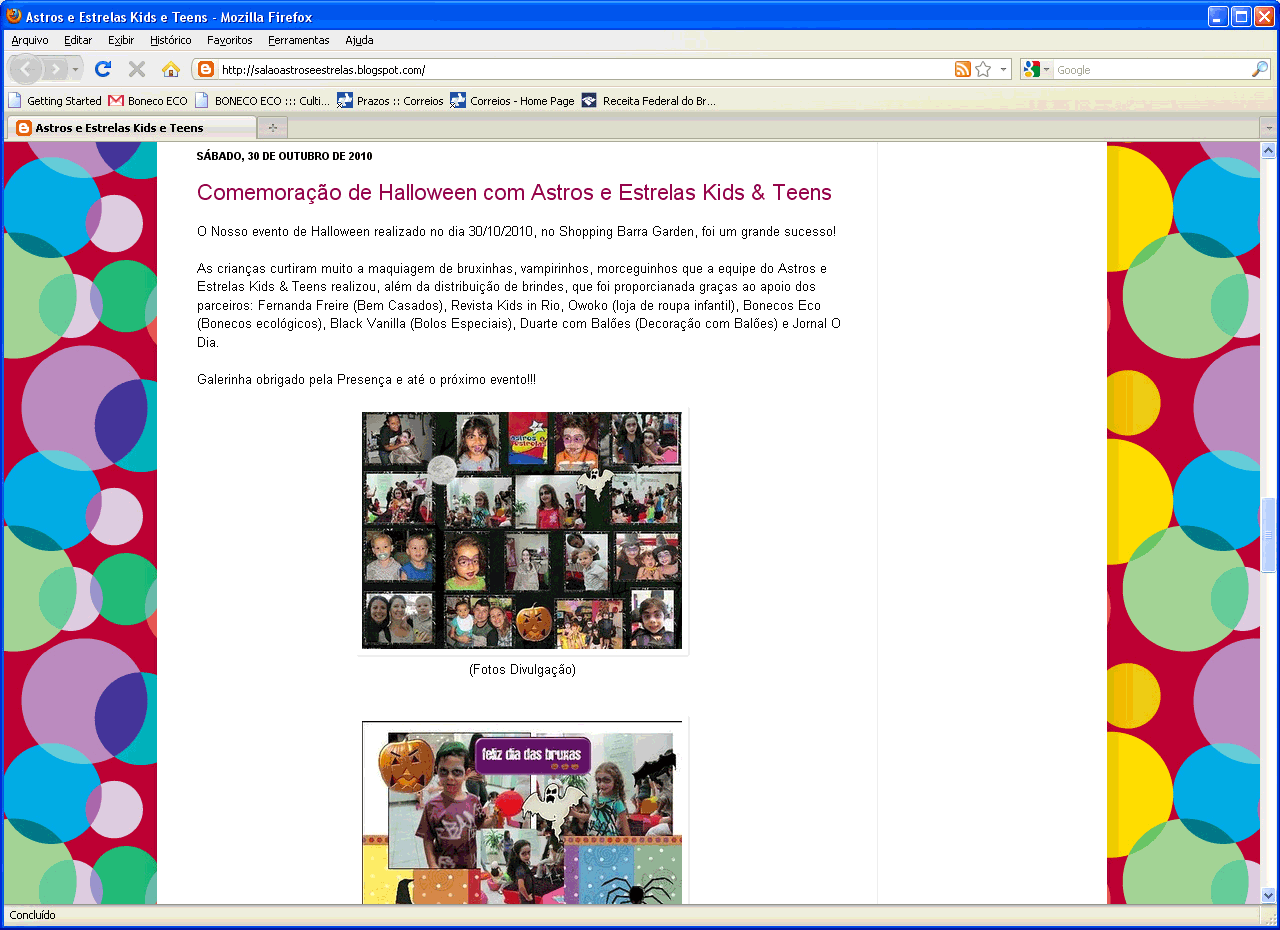Open the feliz dia das bruxas image

(x=522, y=813)
